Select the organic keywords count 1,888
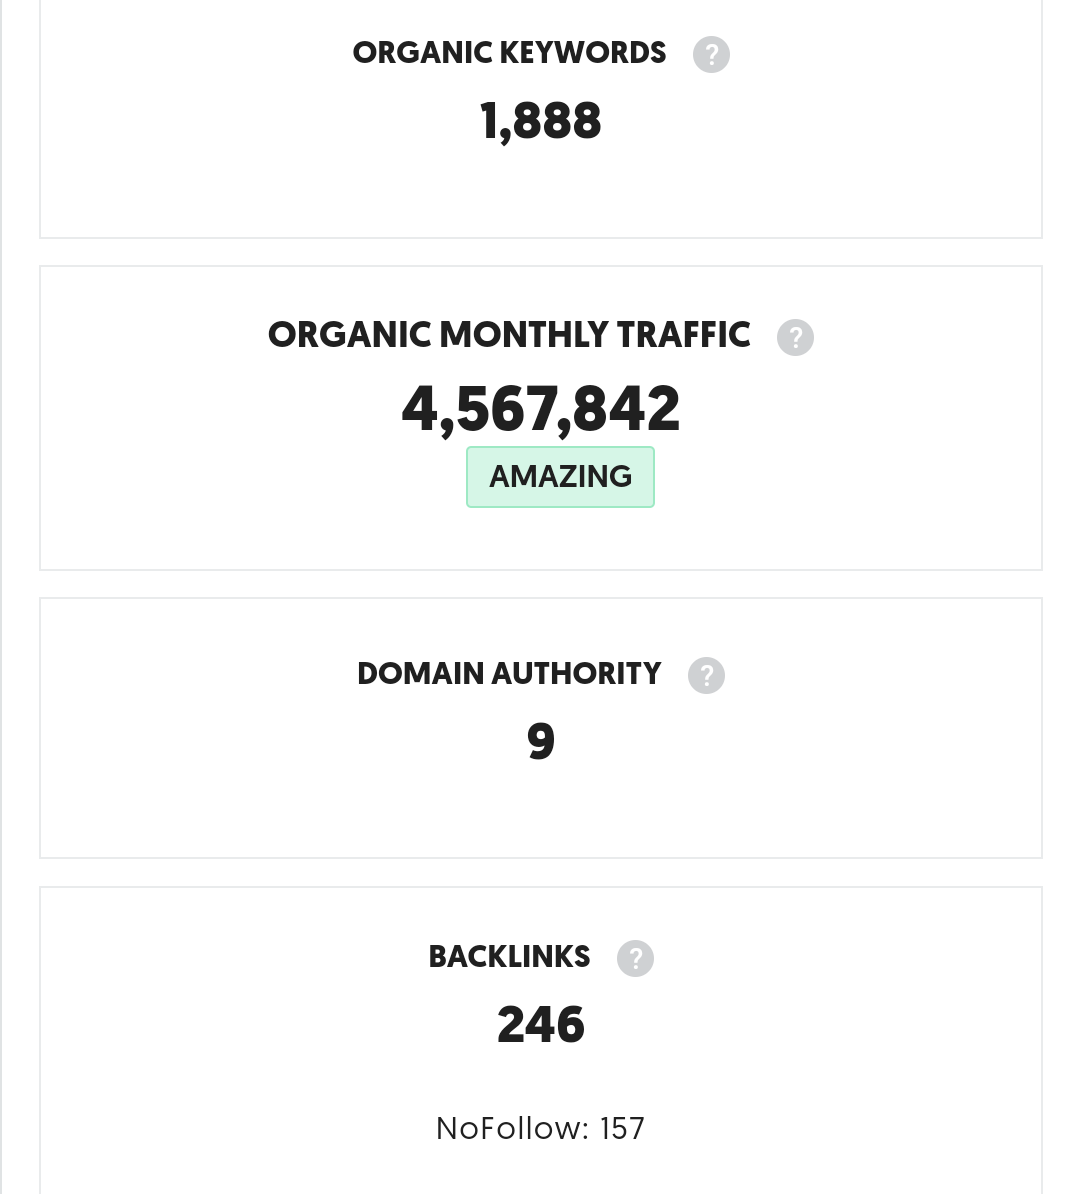1080x1194 pixels. coord(540,120)
